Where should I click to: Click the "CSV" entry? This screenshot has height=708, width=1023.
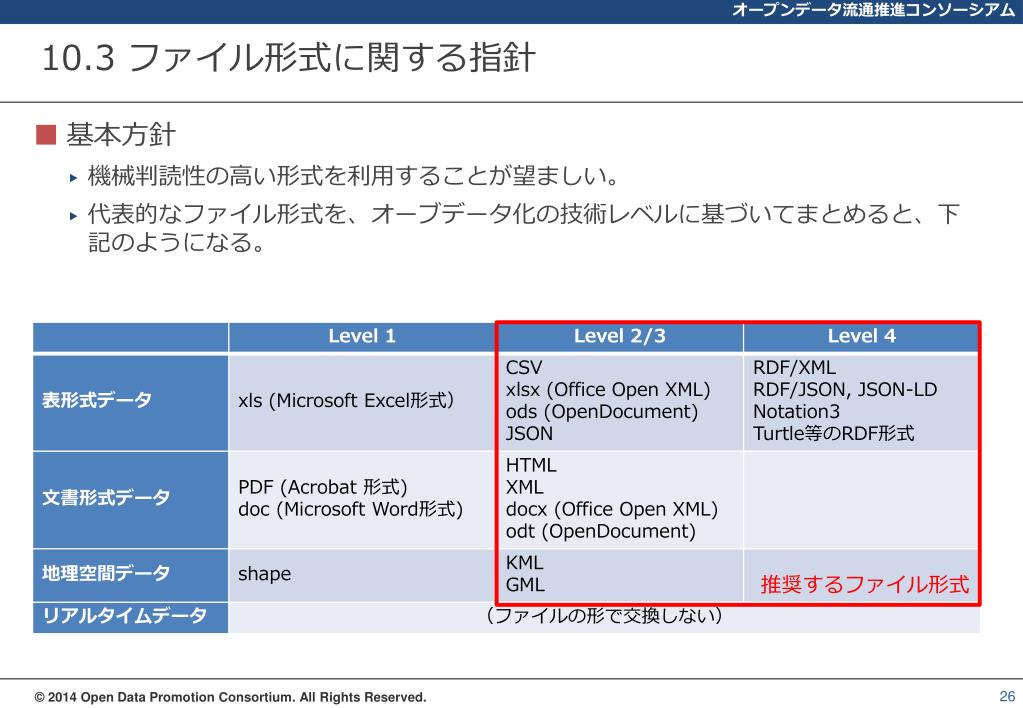pos(523,367)
